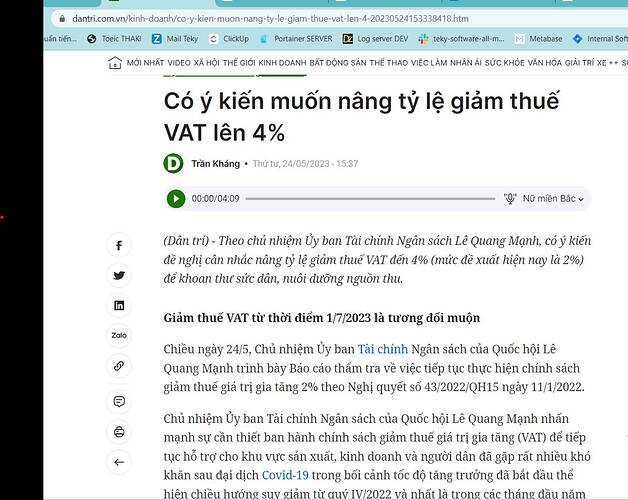Open GIẢI TRÍ section
The height and width of the screenshot is (500, 628).
(580, 63)
